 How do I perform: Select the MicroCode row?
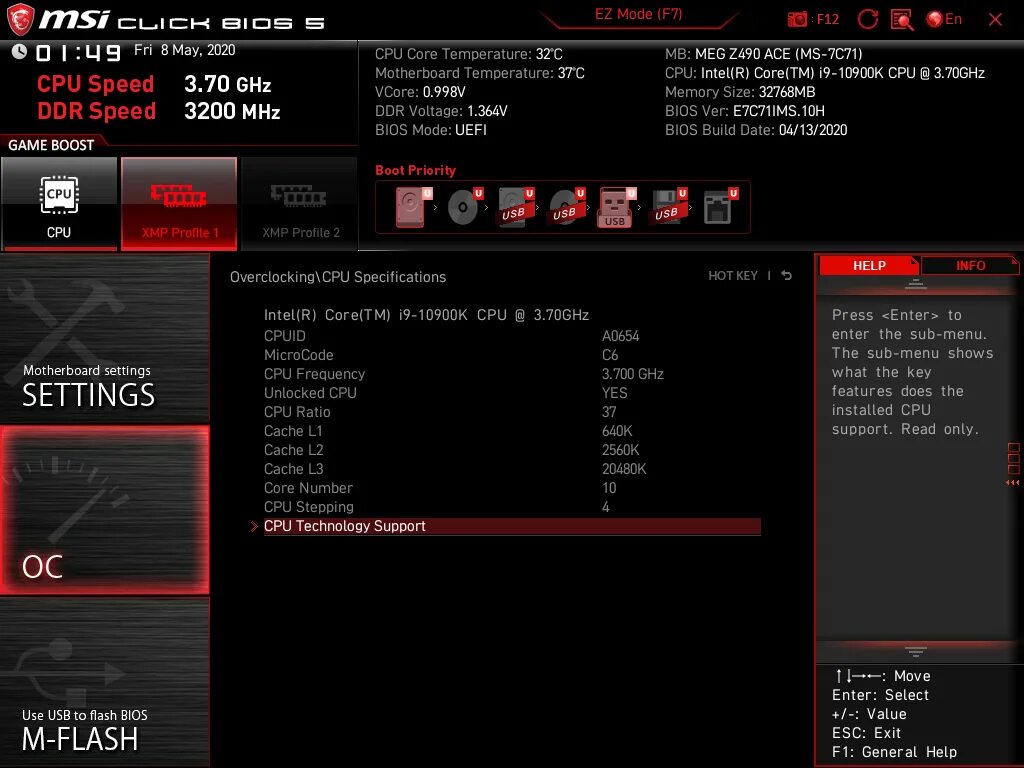tap(512, 355)
